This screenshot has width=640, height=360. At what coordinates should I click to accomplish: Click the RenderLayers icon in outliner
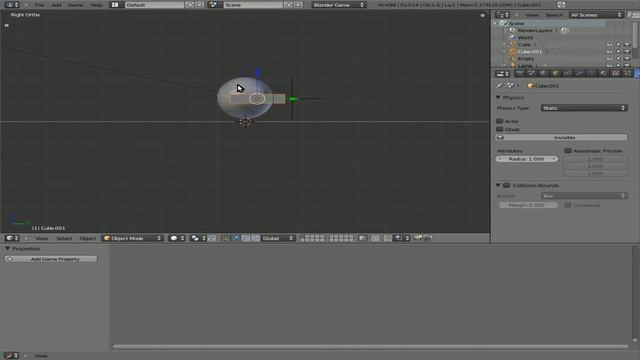[513, 30]
